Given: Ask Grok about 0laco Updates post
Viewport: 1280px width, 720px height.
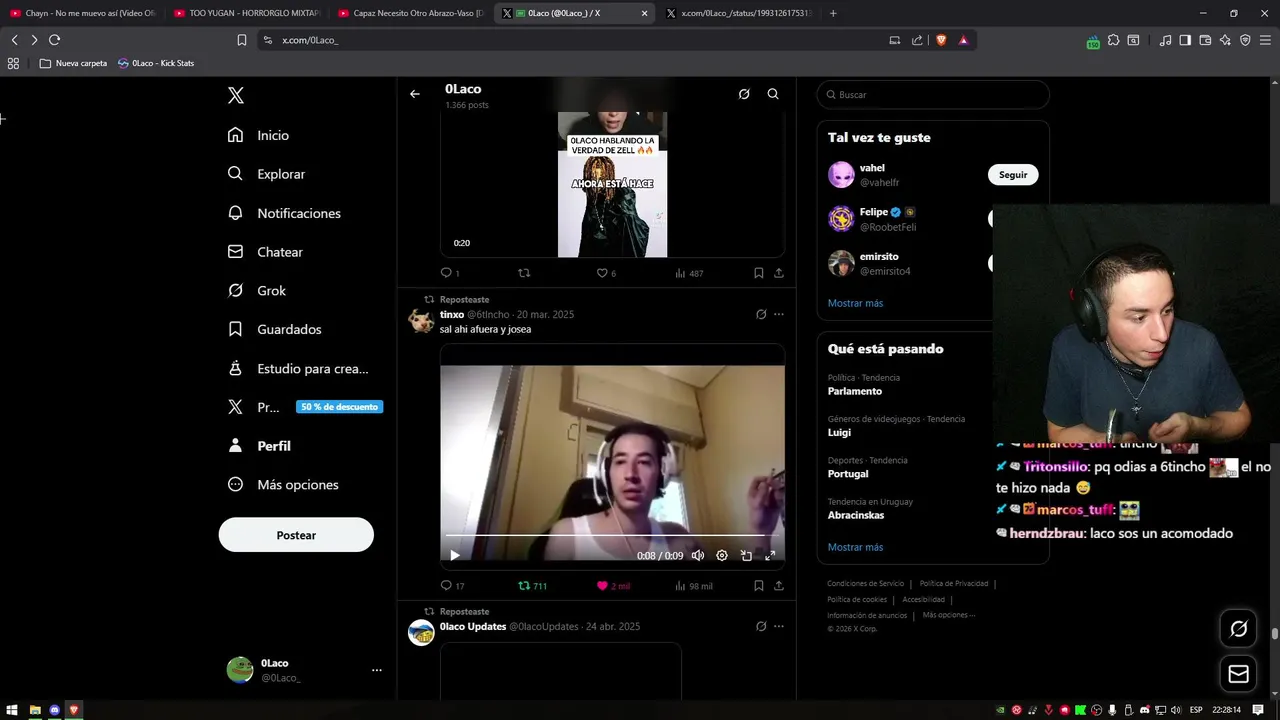Looking at the screenshot, I should tap(761, 626).
